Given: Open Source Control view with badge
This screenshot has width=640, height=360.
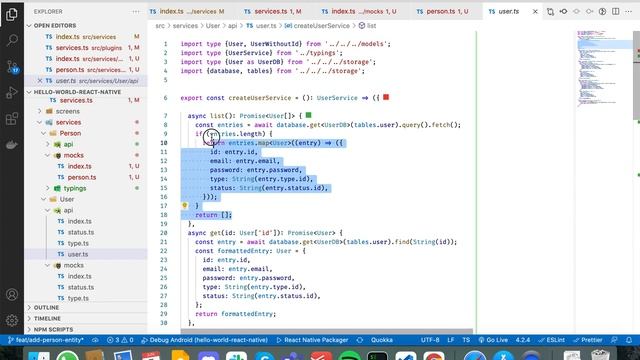Looking at the screenshot, I should [x=12, y=66].
